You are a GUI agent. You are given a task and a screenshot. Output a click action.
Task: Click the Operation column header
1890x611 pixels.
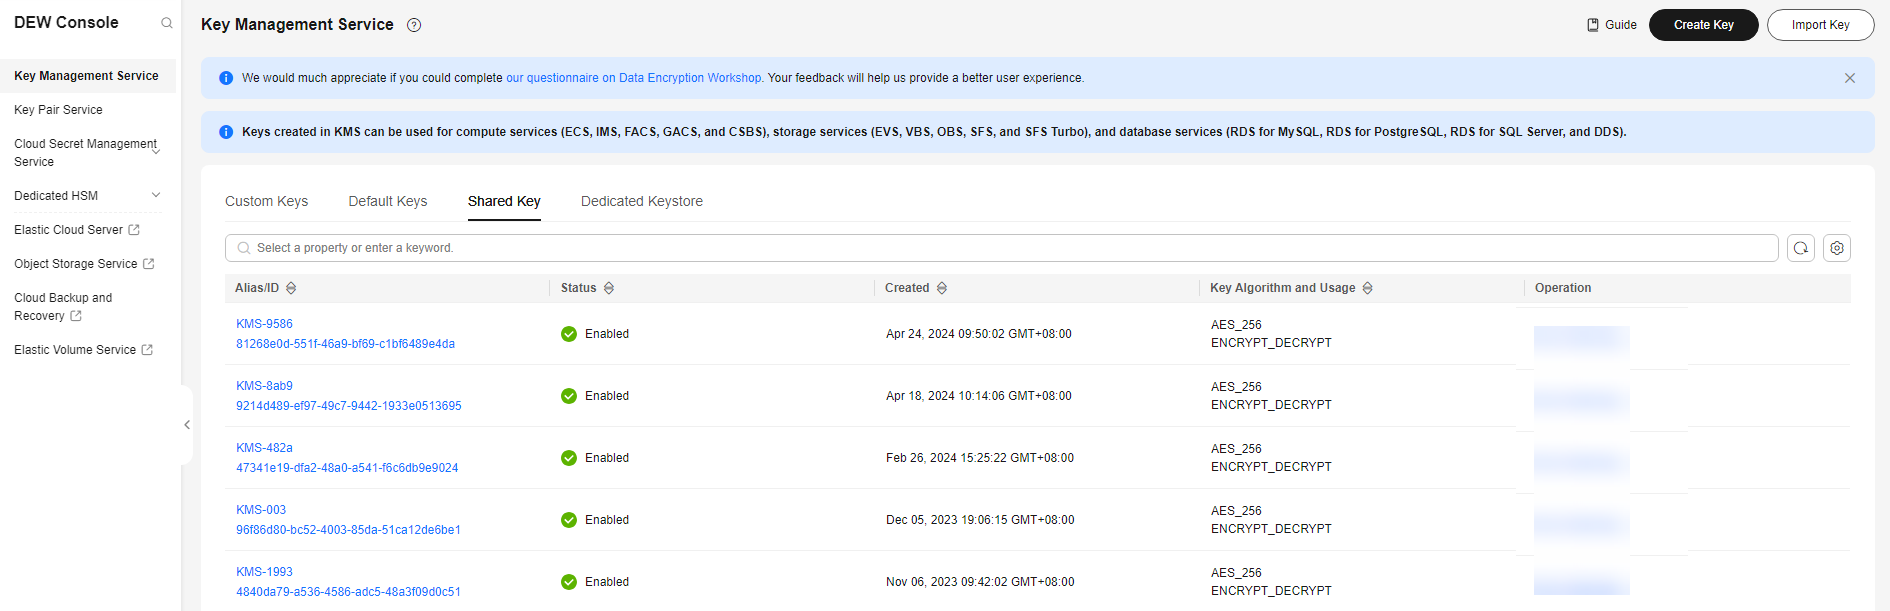(x=1563, y=288)
